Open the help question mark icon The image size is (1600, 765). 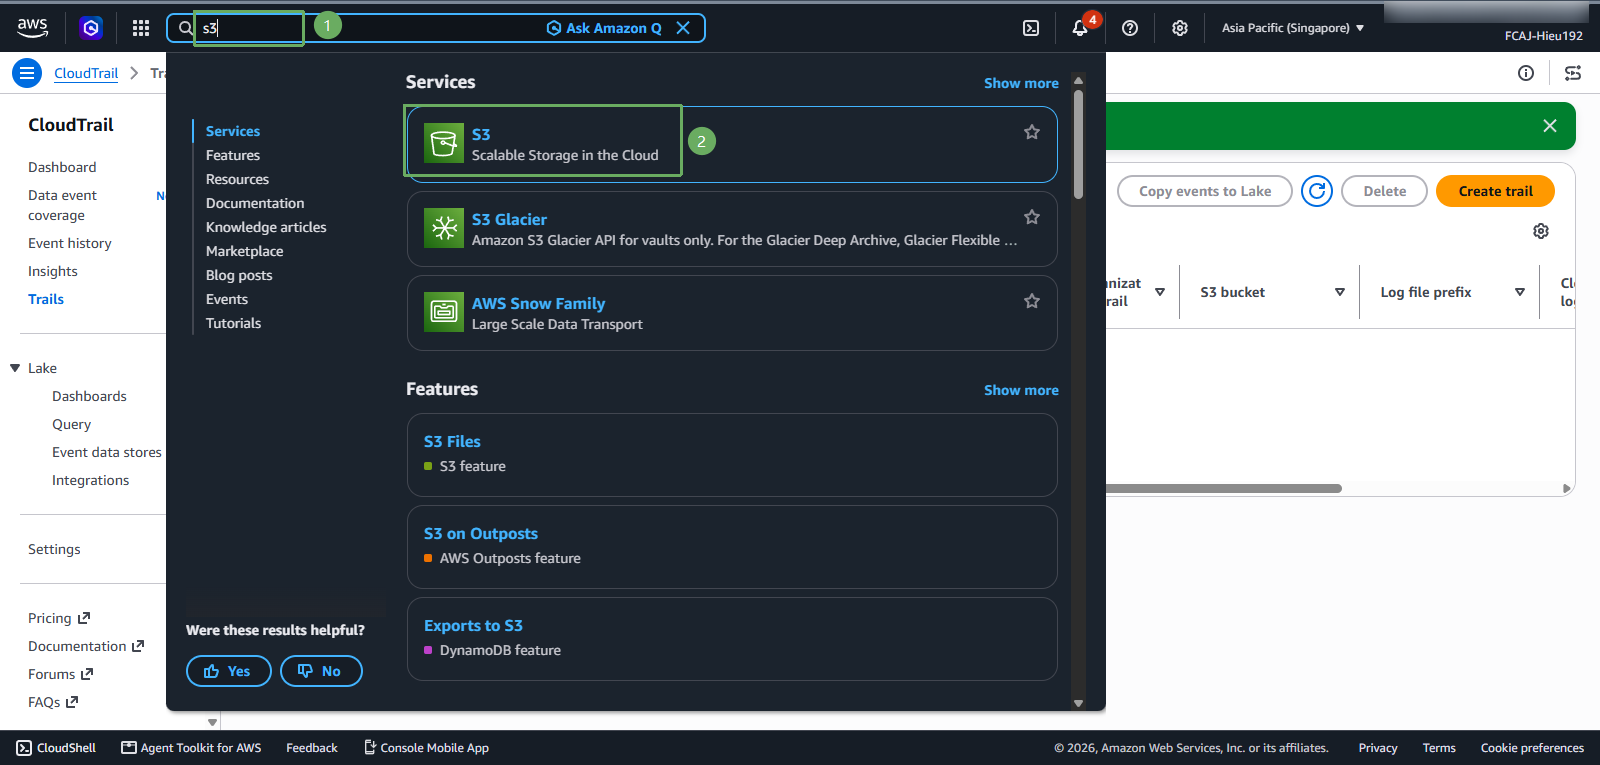1130,28
